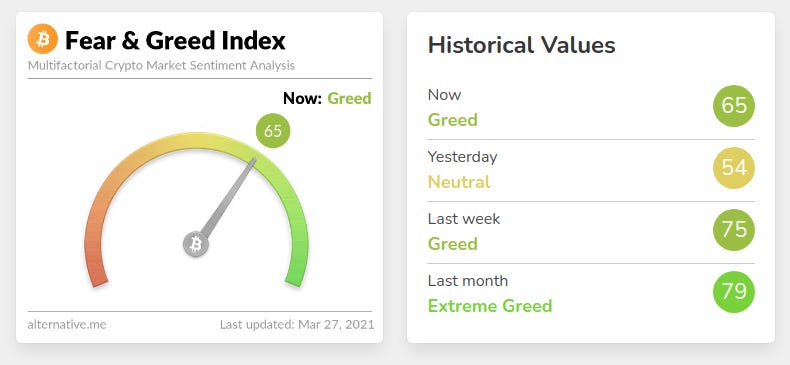Click the Last week Greed label
Viewport: 790px width, 365px height.
tap(464, 231)
